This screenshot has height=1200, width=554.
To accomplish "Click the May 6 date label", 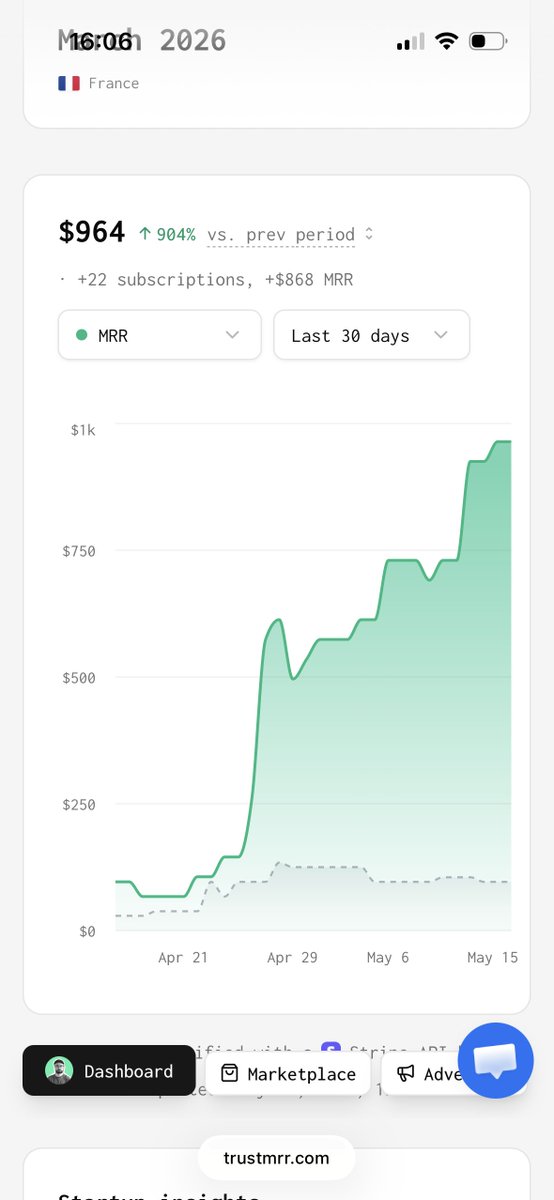I will pyautogui.click(x=387, y=957).
